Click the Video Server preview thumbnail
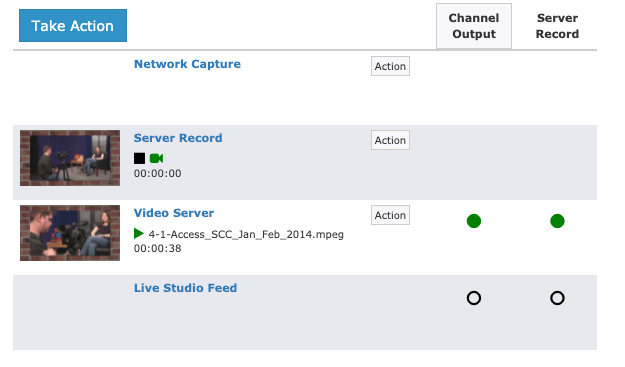 pyautogui.click(x=70, y=233)
